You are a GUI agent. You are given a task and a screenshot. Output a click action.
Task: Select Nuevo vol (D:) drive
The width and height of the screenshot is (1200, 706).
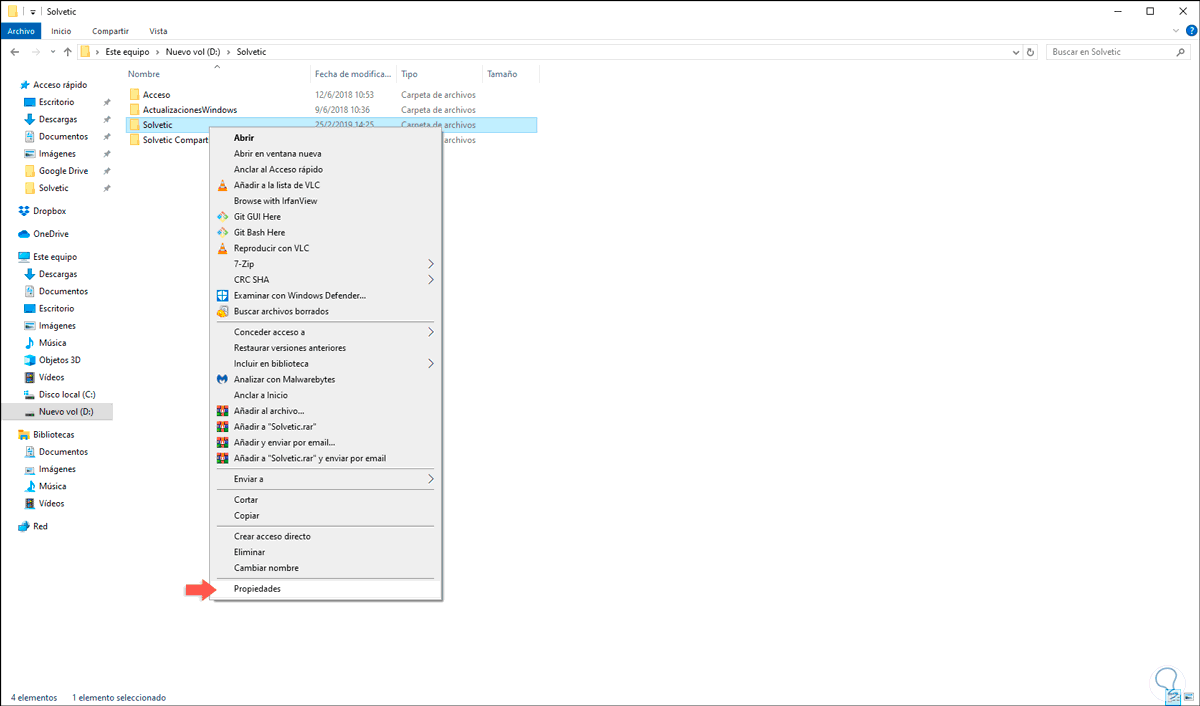click(66, 412)
